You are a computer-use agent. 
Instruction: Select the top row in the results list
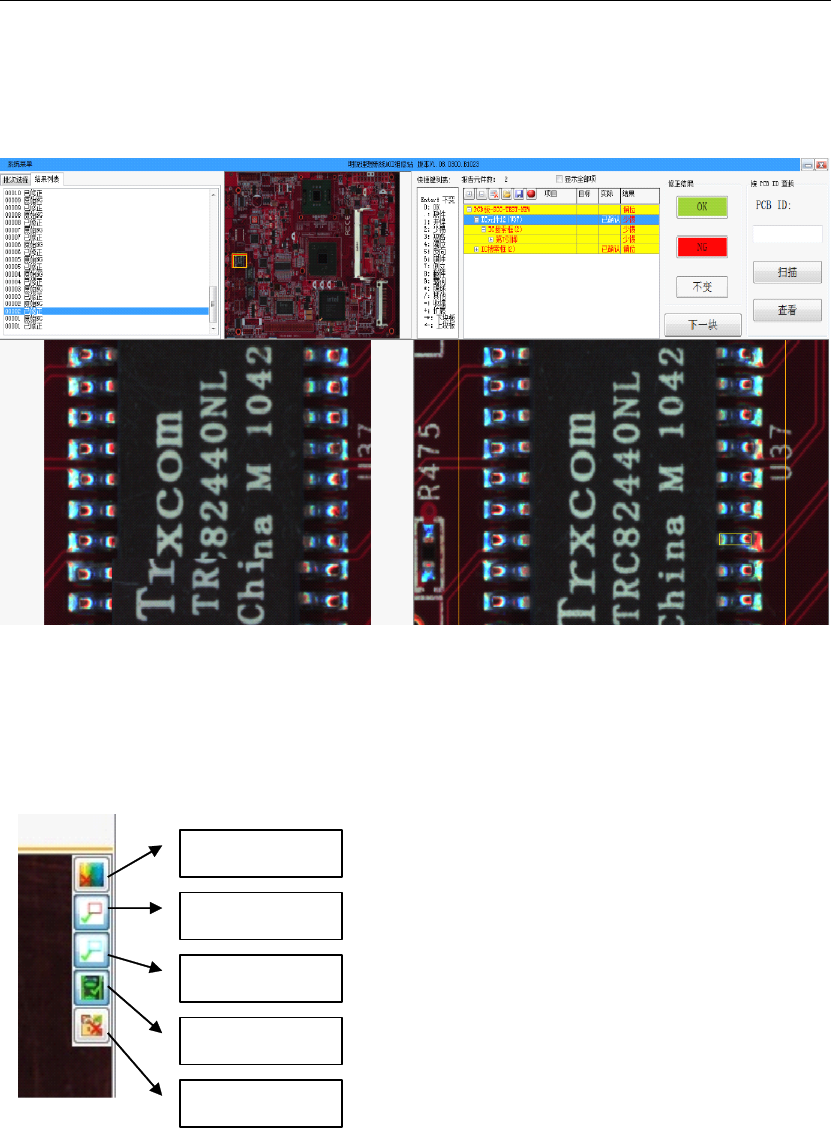click(x=106, y=193)
